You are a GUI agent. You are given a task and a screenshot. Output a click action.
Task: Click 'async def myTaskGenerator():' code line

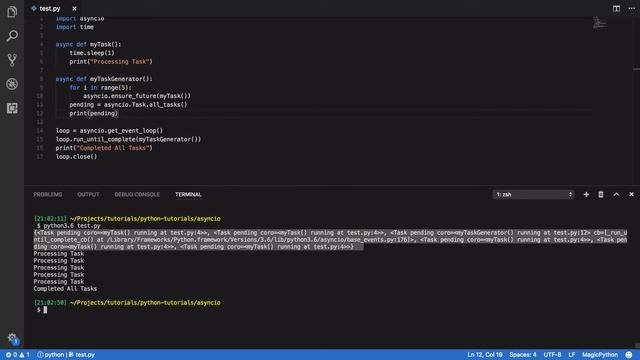coord(104,79)
